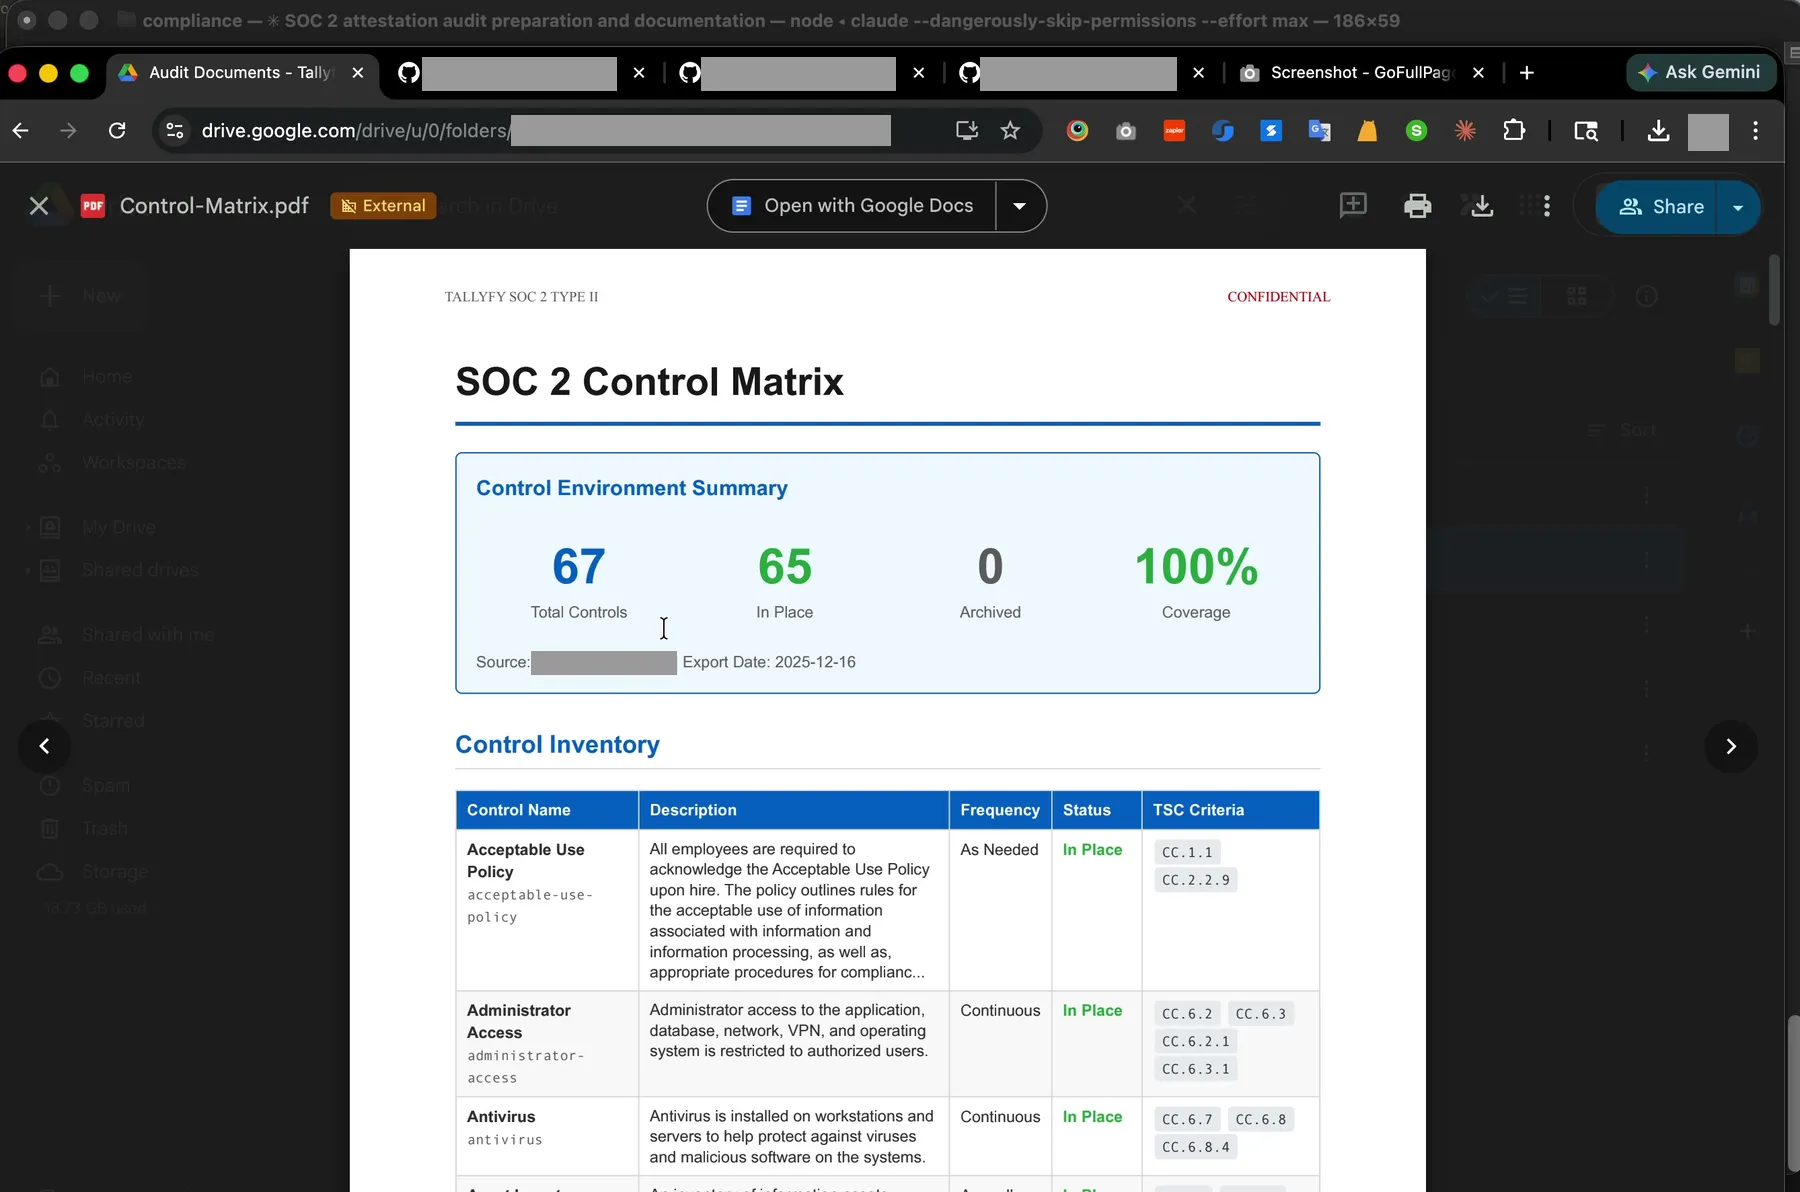The width and height of the screenshot is (1800, 1192).
Task: Close the Screenshot GoFullPage tab
Action: pos(1478,73)
